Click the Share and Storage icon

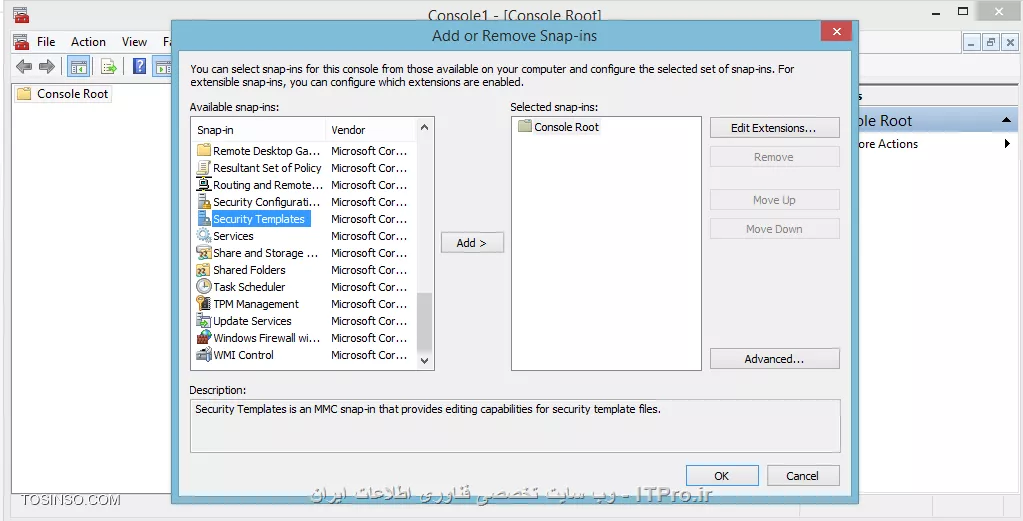click(204, 252)
